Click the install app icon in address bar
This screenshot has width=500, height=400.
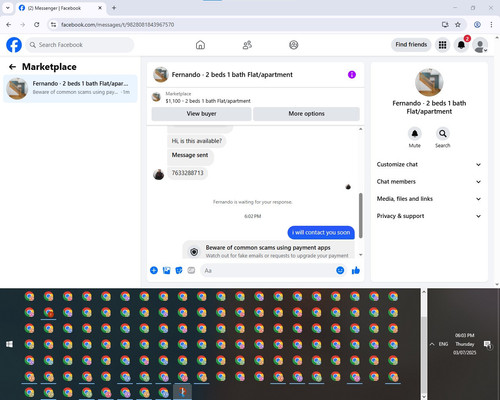click(445, 25)
